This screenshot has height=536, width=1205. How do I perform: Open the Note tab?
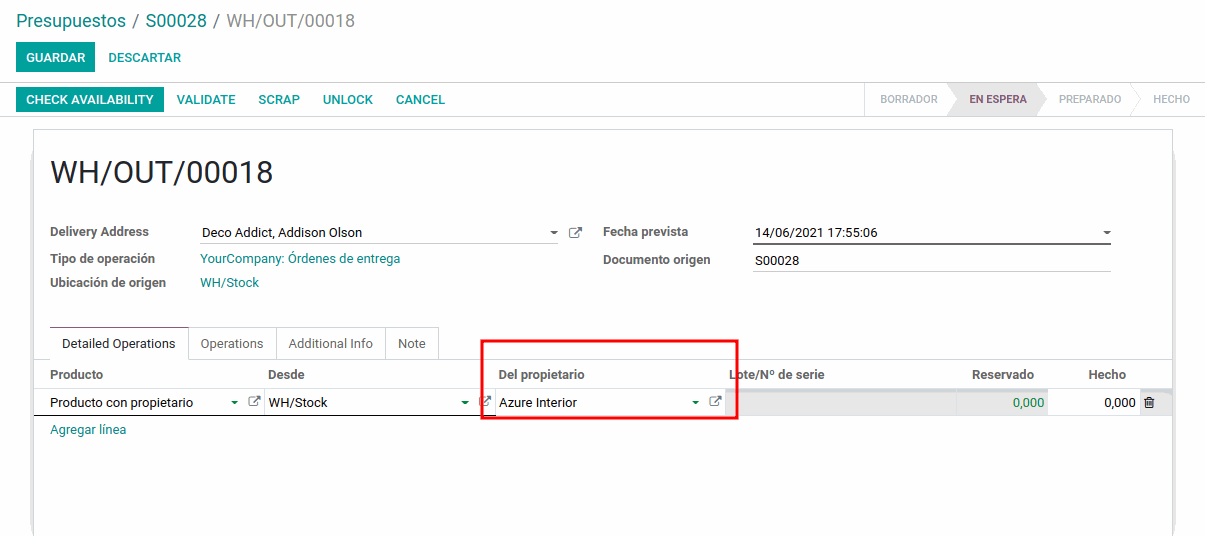(x=411, y=343)
